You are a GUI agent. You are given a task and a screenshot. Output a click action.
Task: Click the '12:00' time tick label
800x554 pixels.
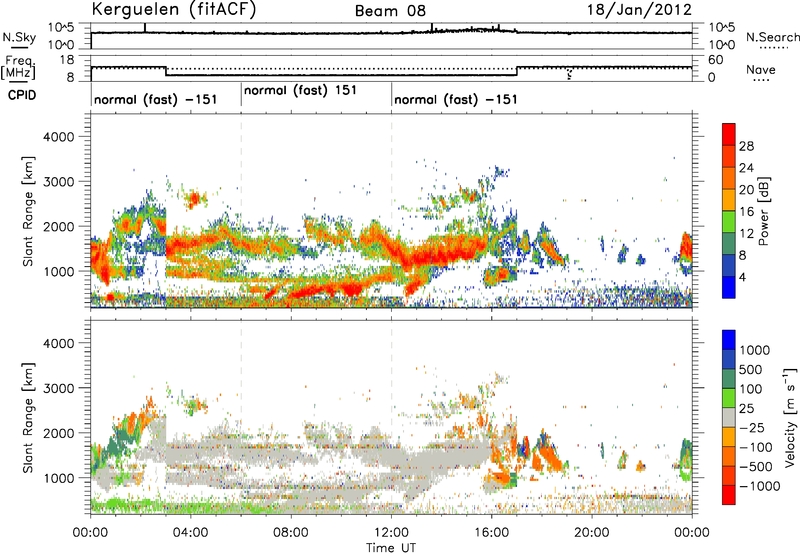click(391, 532)
